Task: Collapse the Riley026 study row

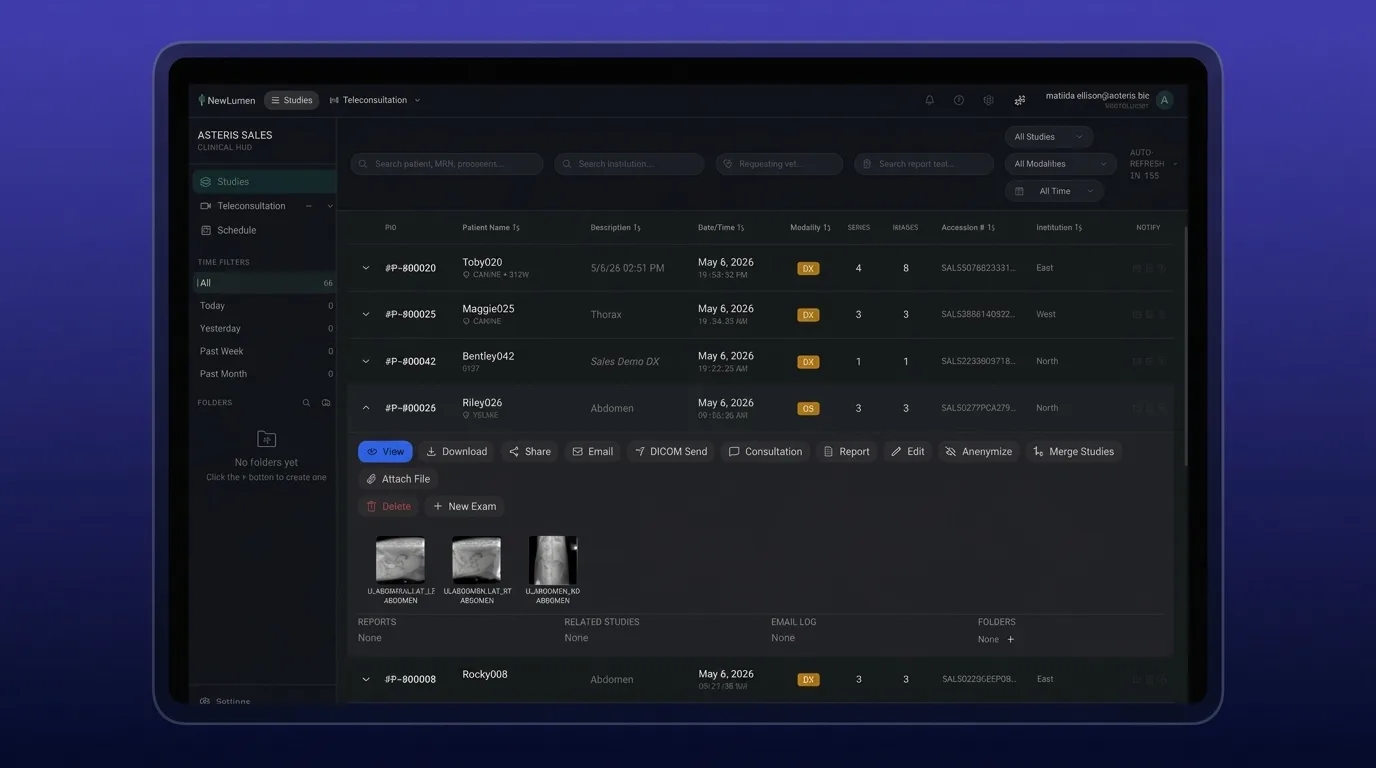Action: (x=366, y=408)
